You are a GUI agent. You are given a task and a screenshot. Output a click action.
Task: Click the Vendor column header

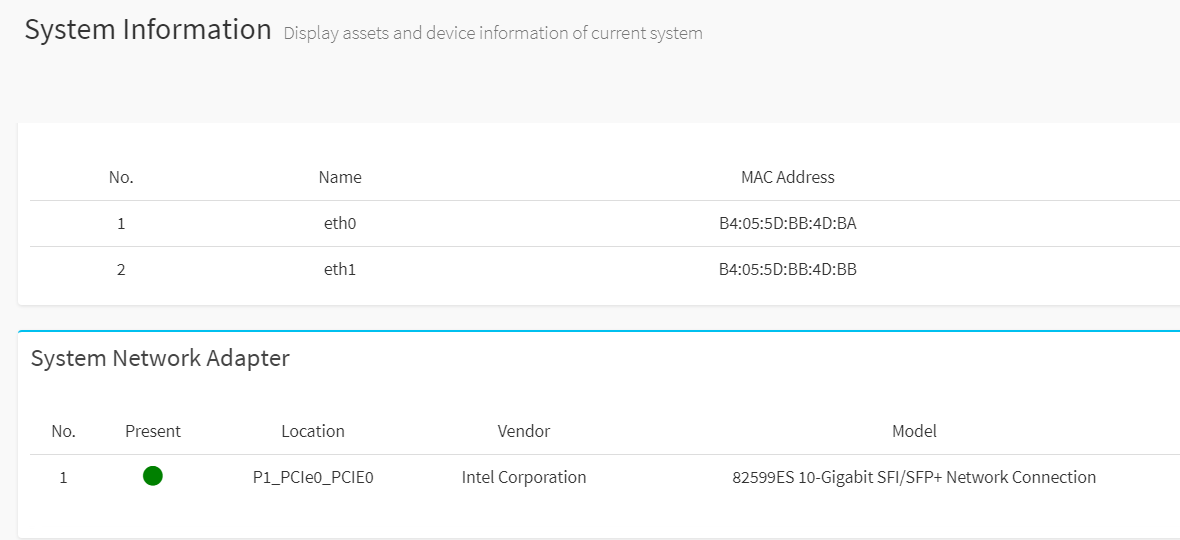point(524,432)
